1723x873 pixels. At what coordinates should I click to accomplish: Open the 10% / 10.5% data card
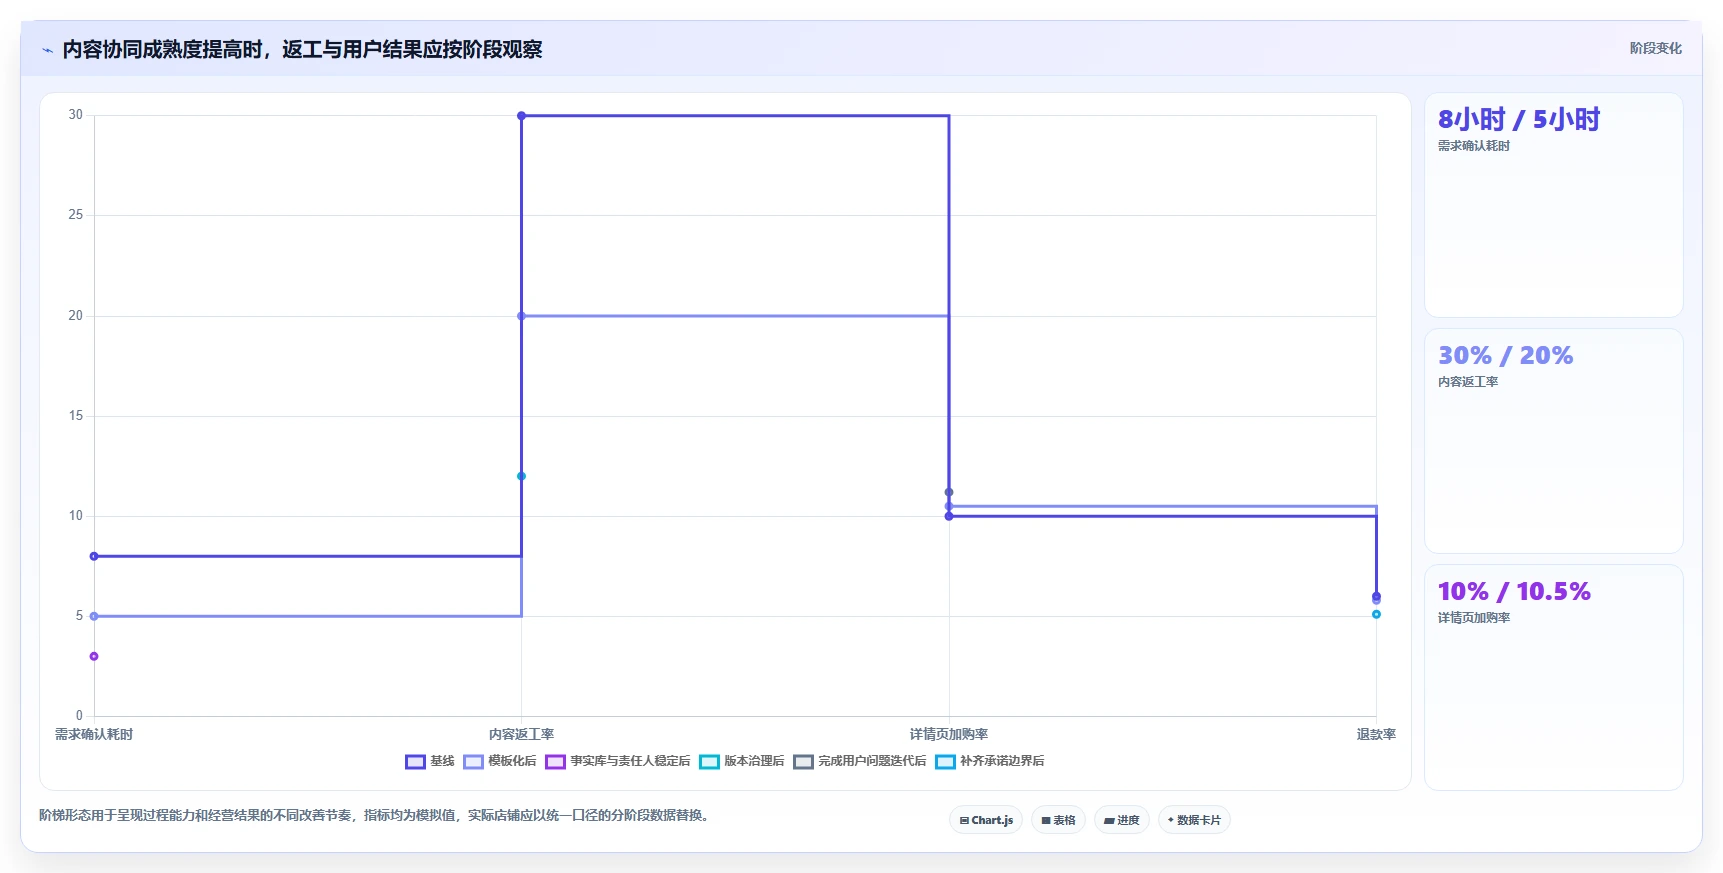[1553, 677]
